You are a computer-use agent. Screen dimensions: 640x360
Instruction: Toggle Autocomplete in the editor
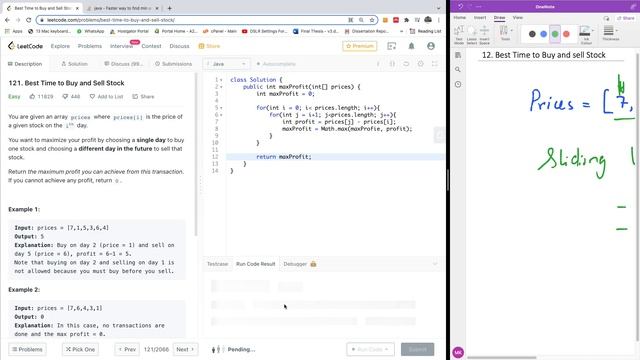coord(276,64)
